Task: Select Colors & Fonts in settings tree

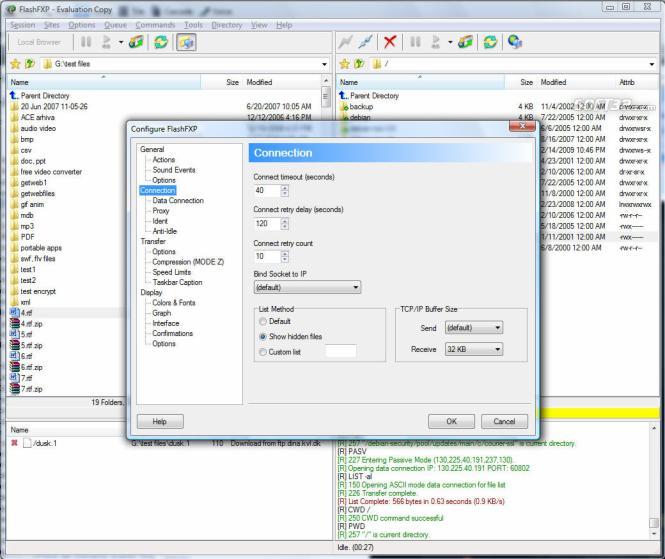Action: coord(174,303)
